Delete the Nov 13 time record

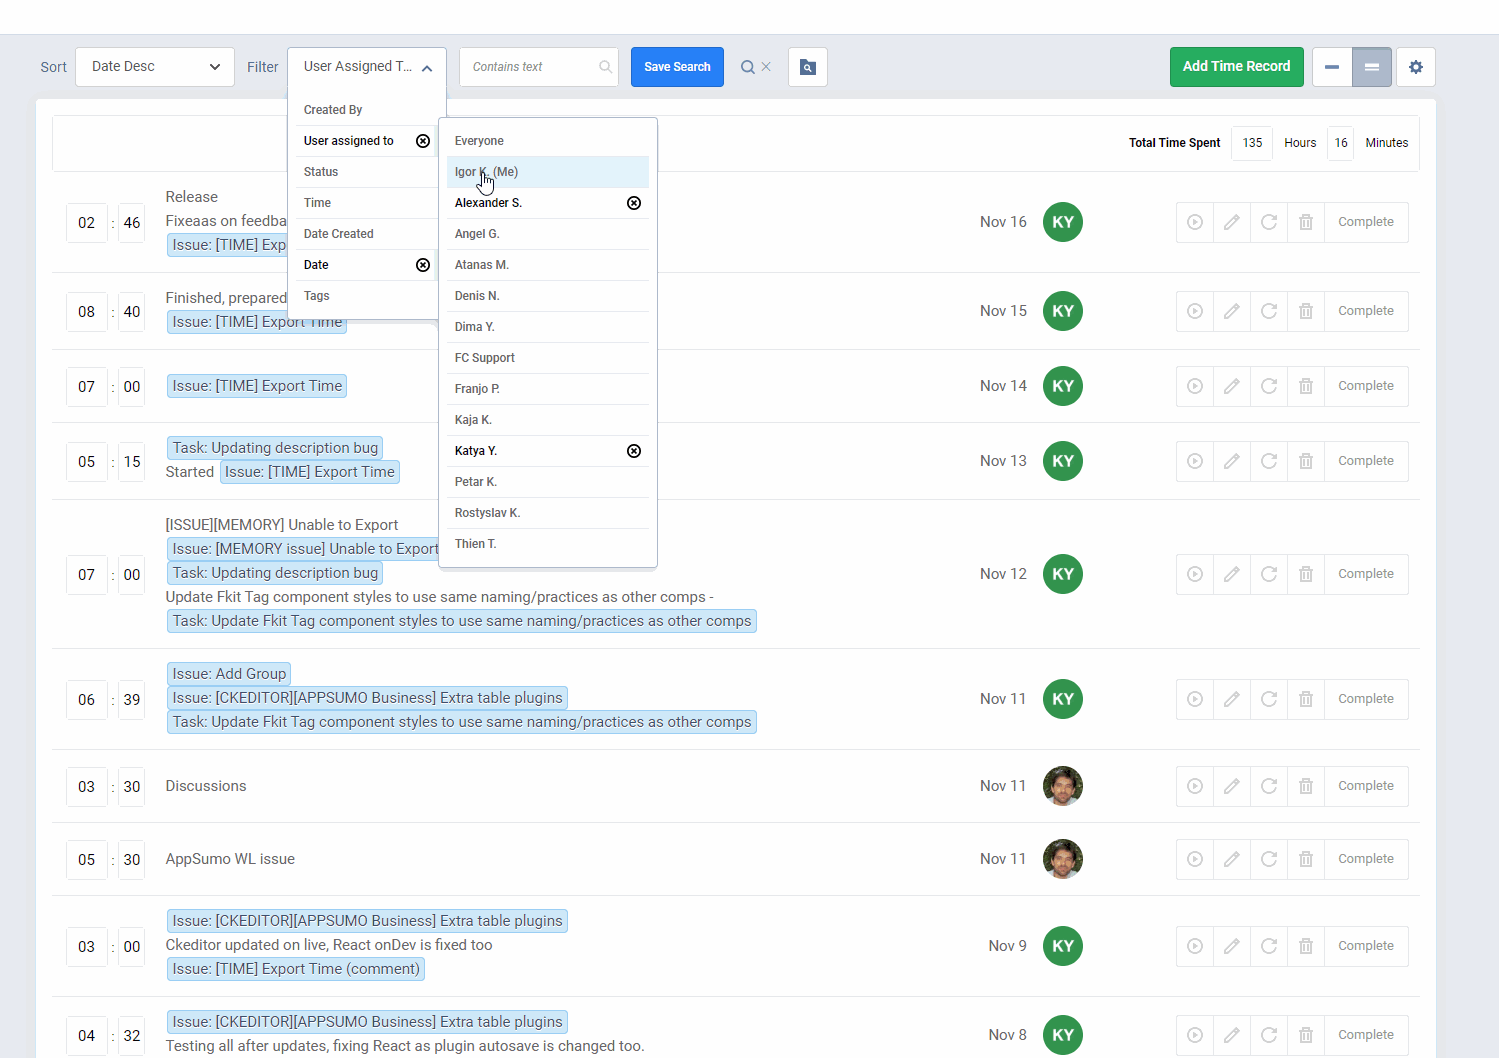(x=1306, y=461)
